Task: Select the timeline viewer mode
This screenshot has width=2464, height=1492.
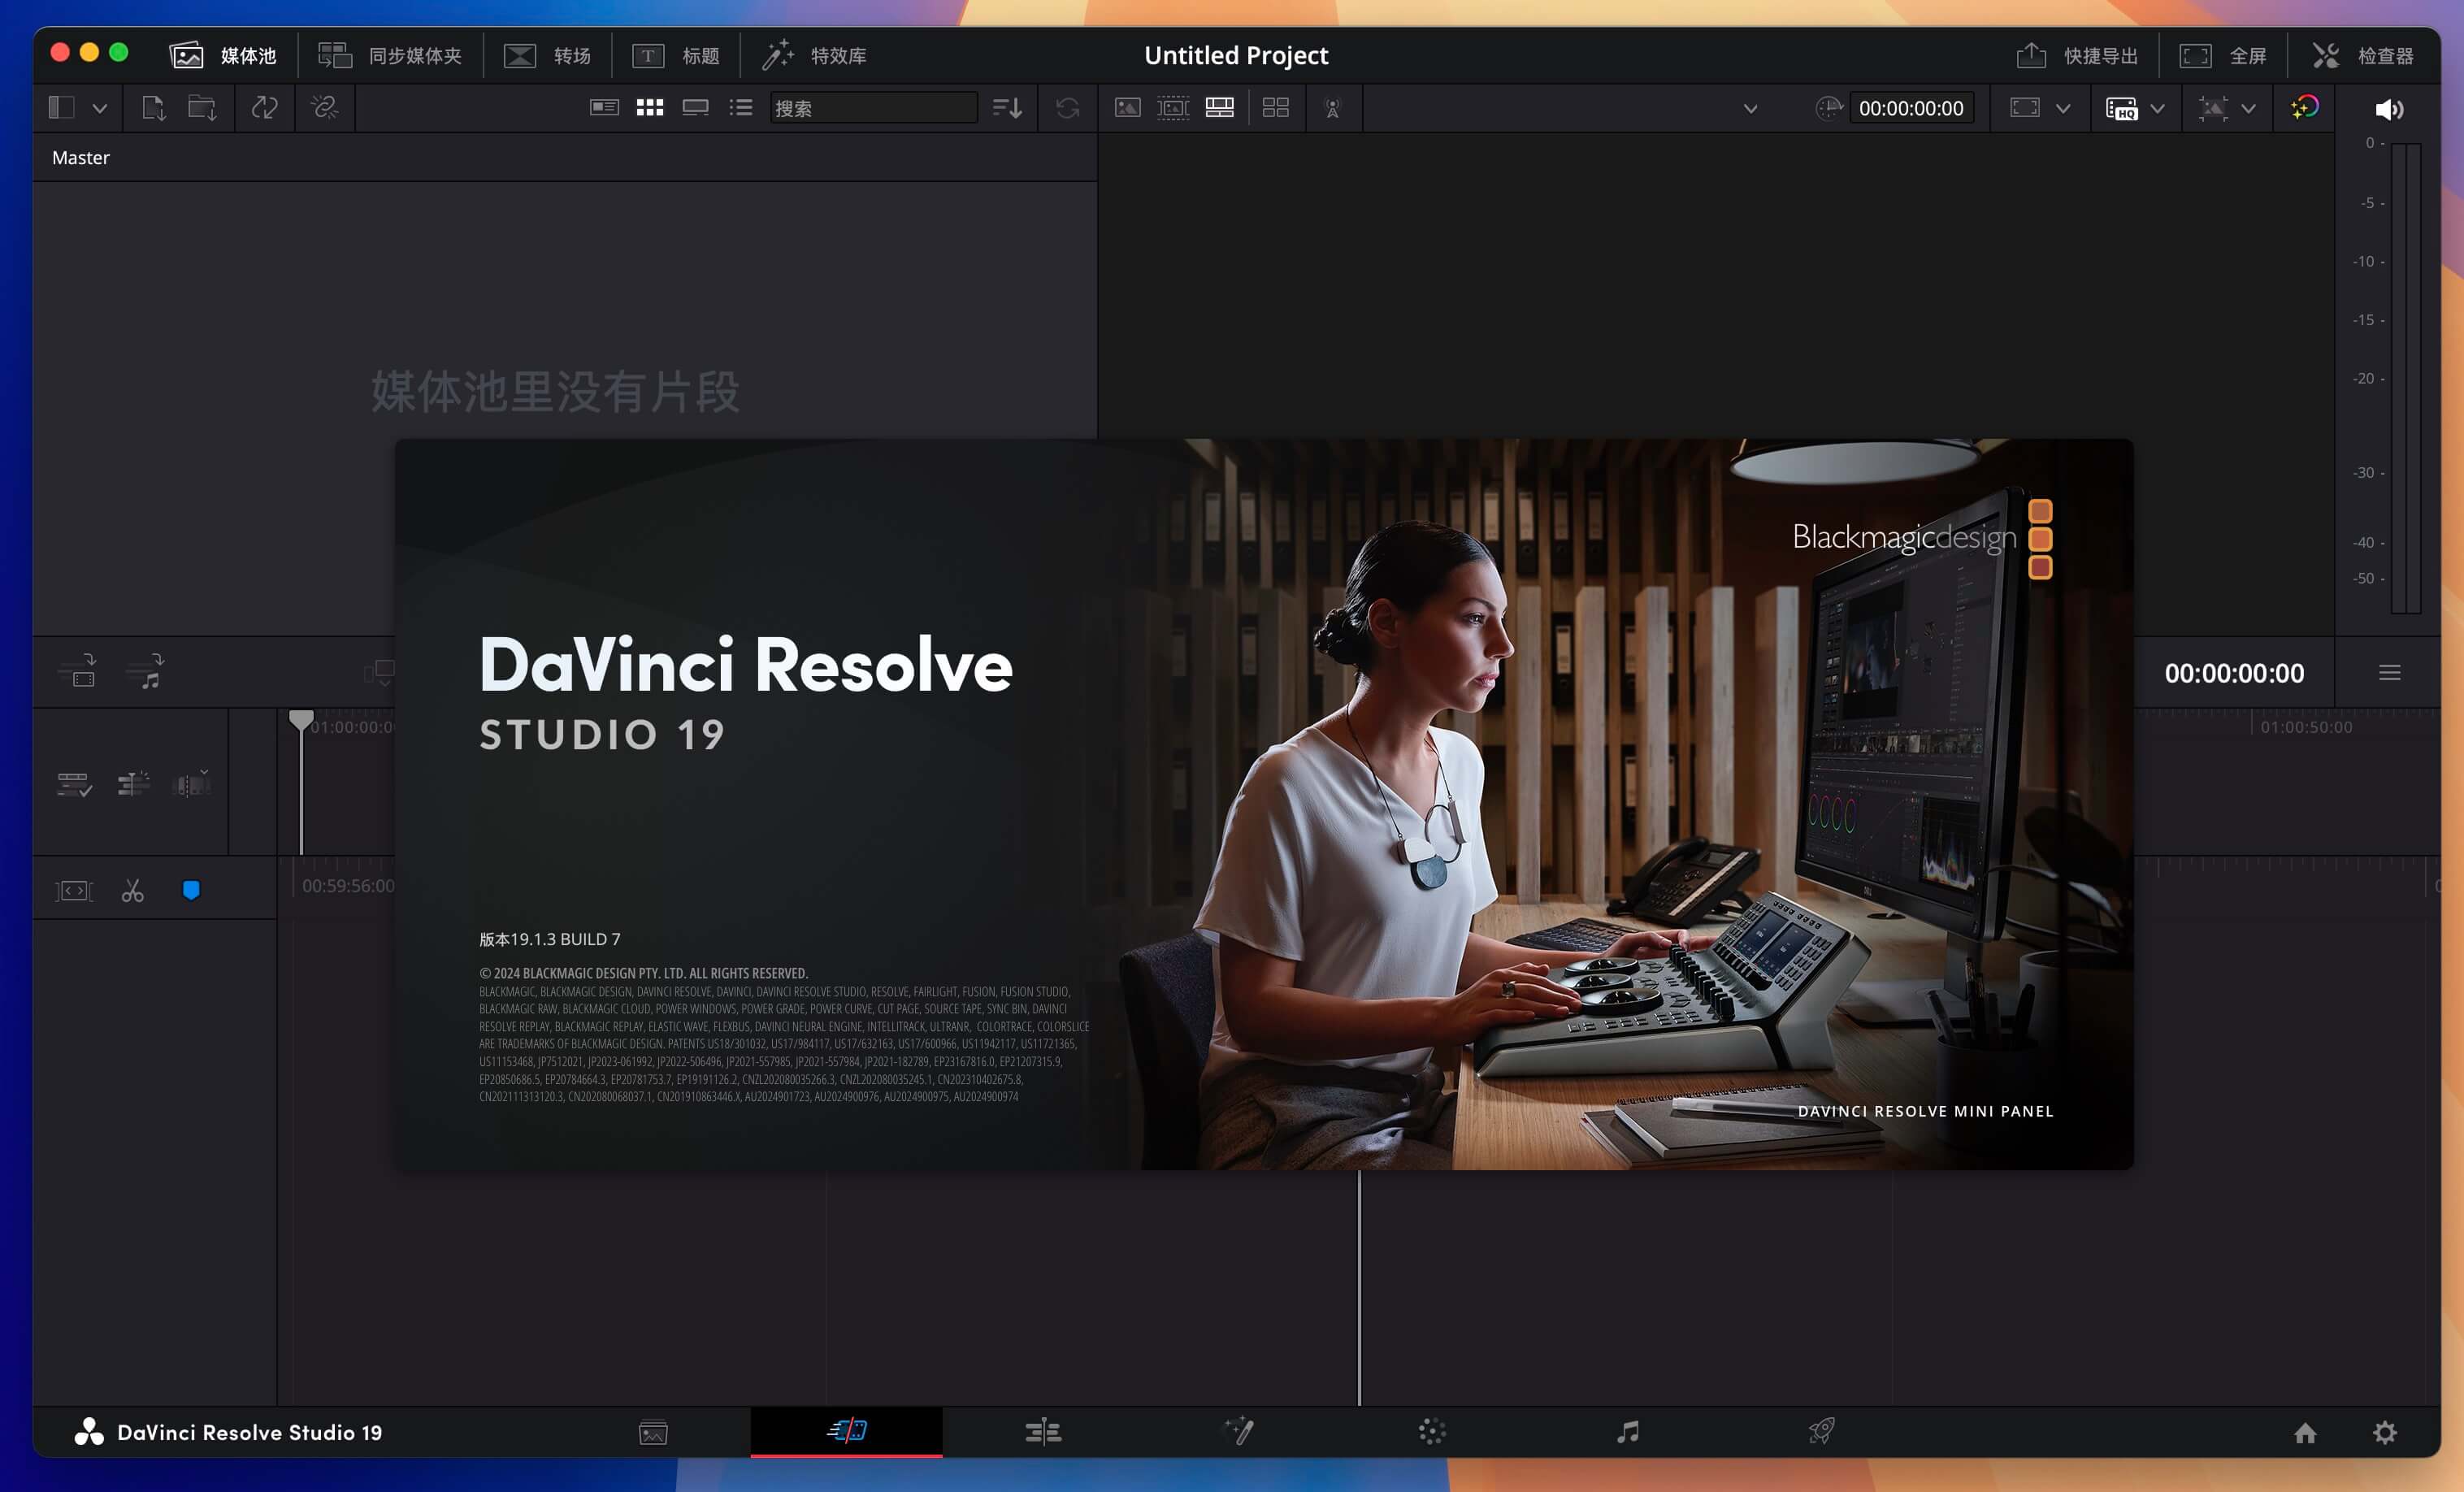Action: click(1219, 107)
